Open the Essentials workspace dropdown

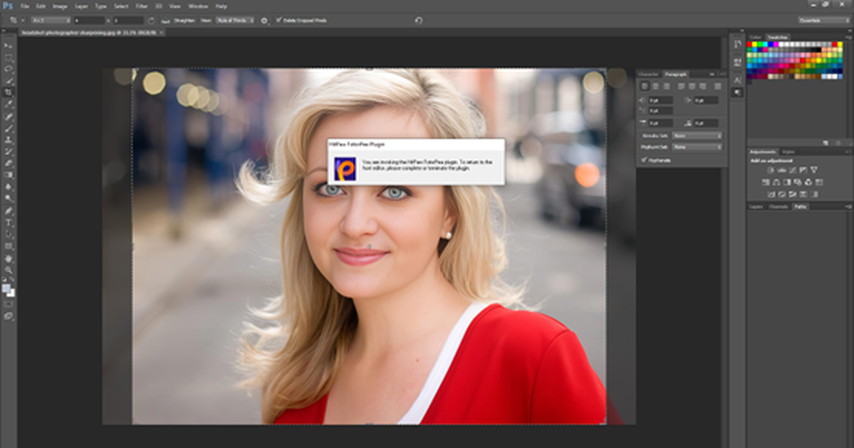[822, 20]
